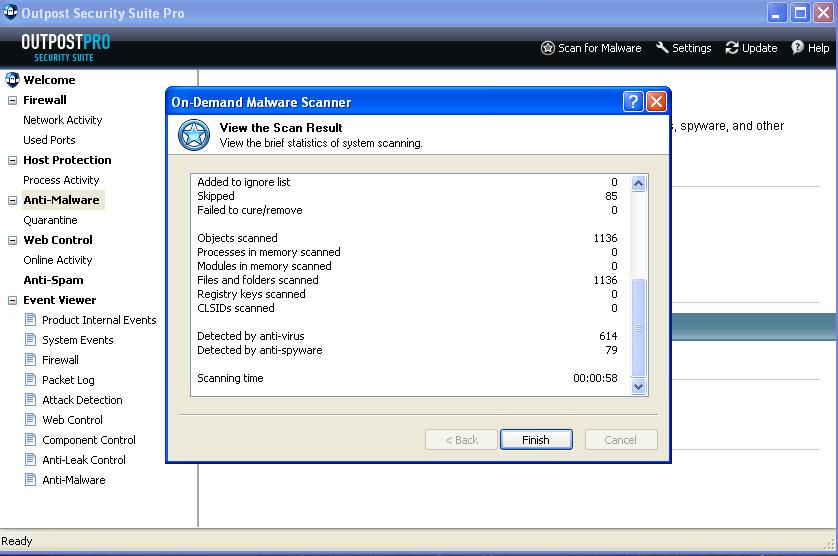Viewport: 838px width, 556px height.
Task: Open Product Internal Events log
Action: 99,320
